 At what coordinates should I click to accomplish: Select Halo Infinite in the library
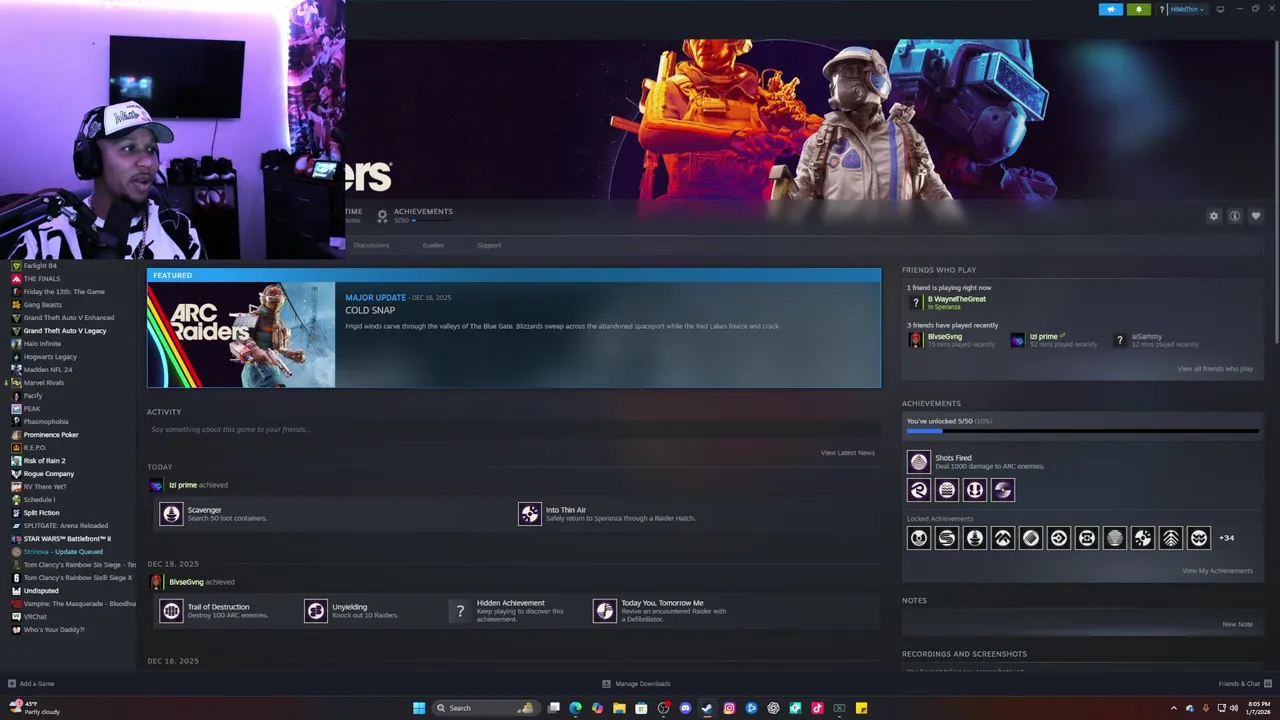[42, 344]
